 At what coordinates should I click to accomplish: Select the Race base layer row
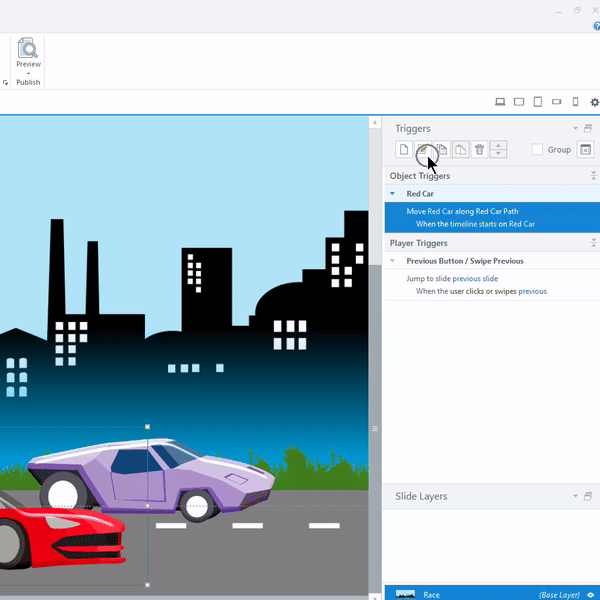click(x=492, y=593)
